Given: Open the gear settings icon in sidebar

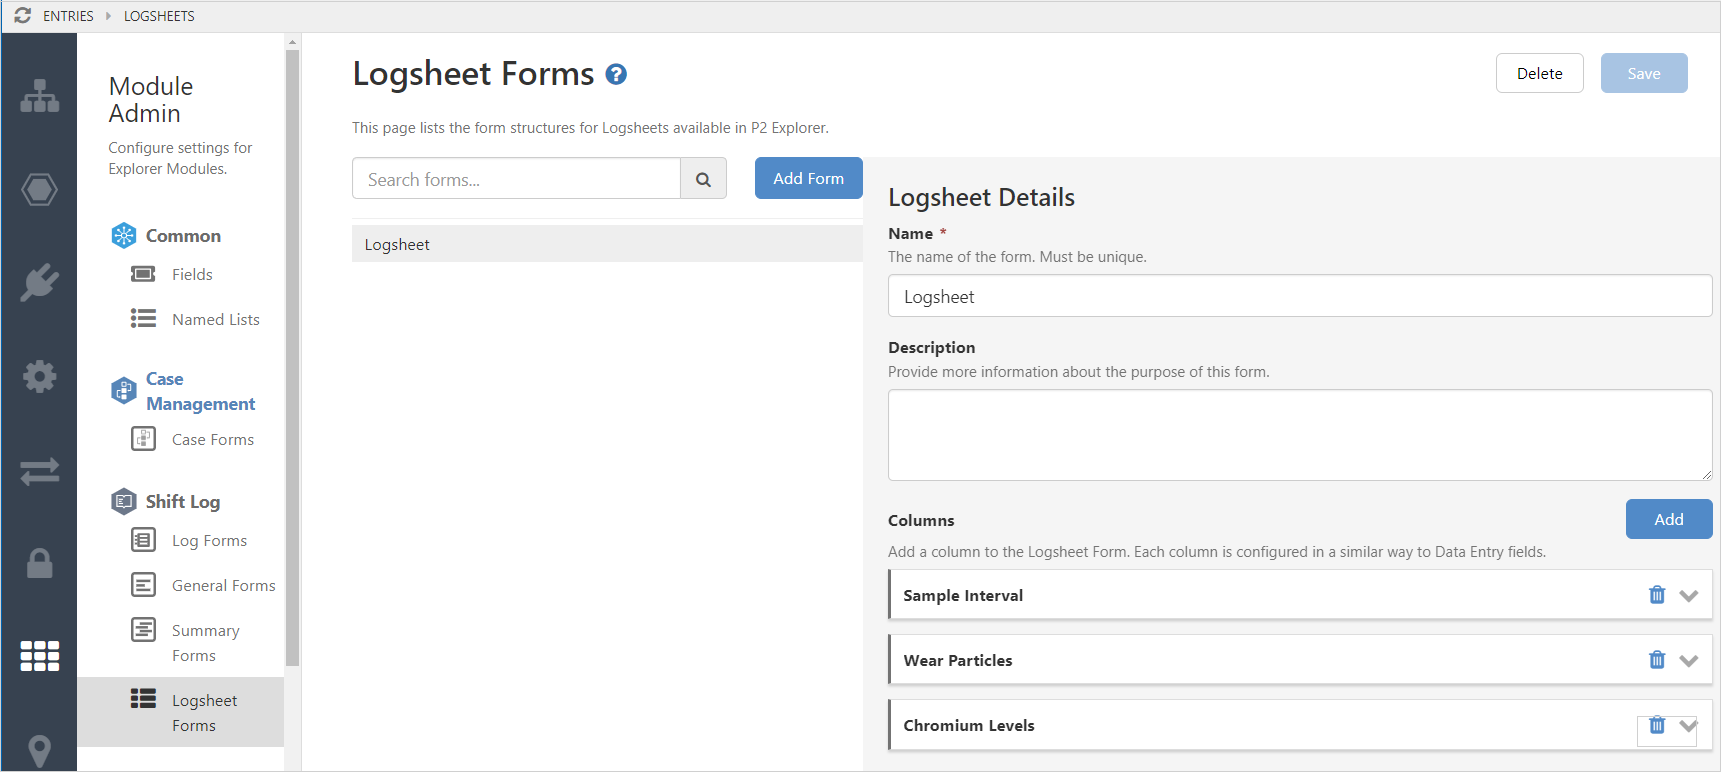Looking at the screenshot, I should (x=40, y=376).
